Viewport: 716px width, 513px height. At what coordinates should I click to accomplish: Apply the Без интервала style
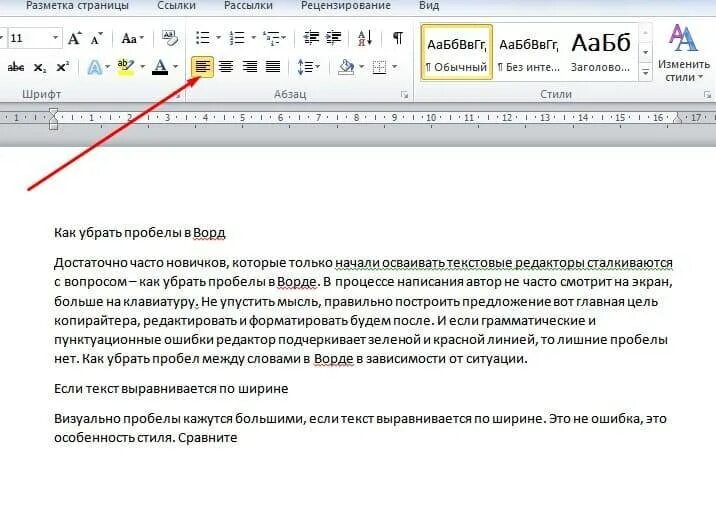(529, 53)
